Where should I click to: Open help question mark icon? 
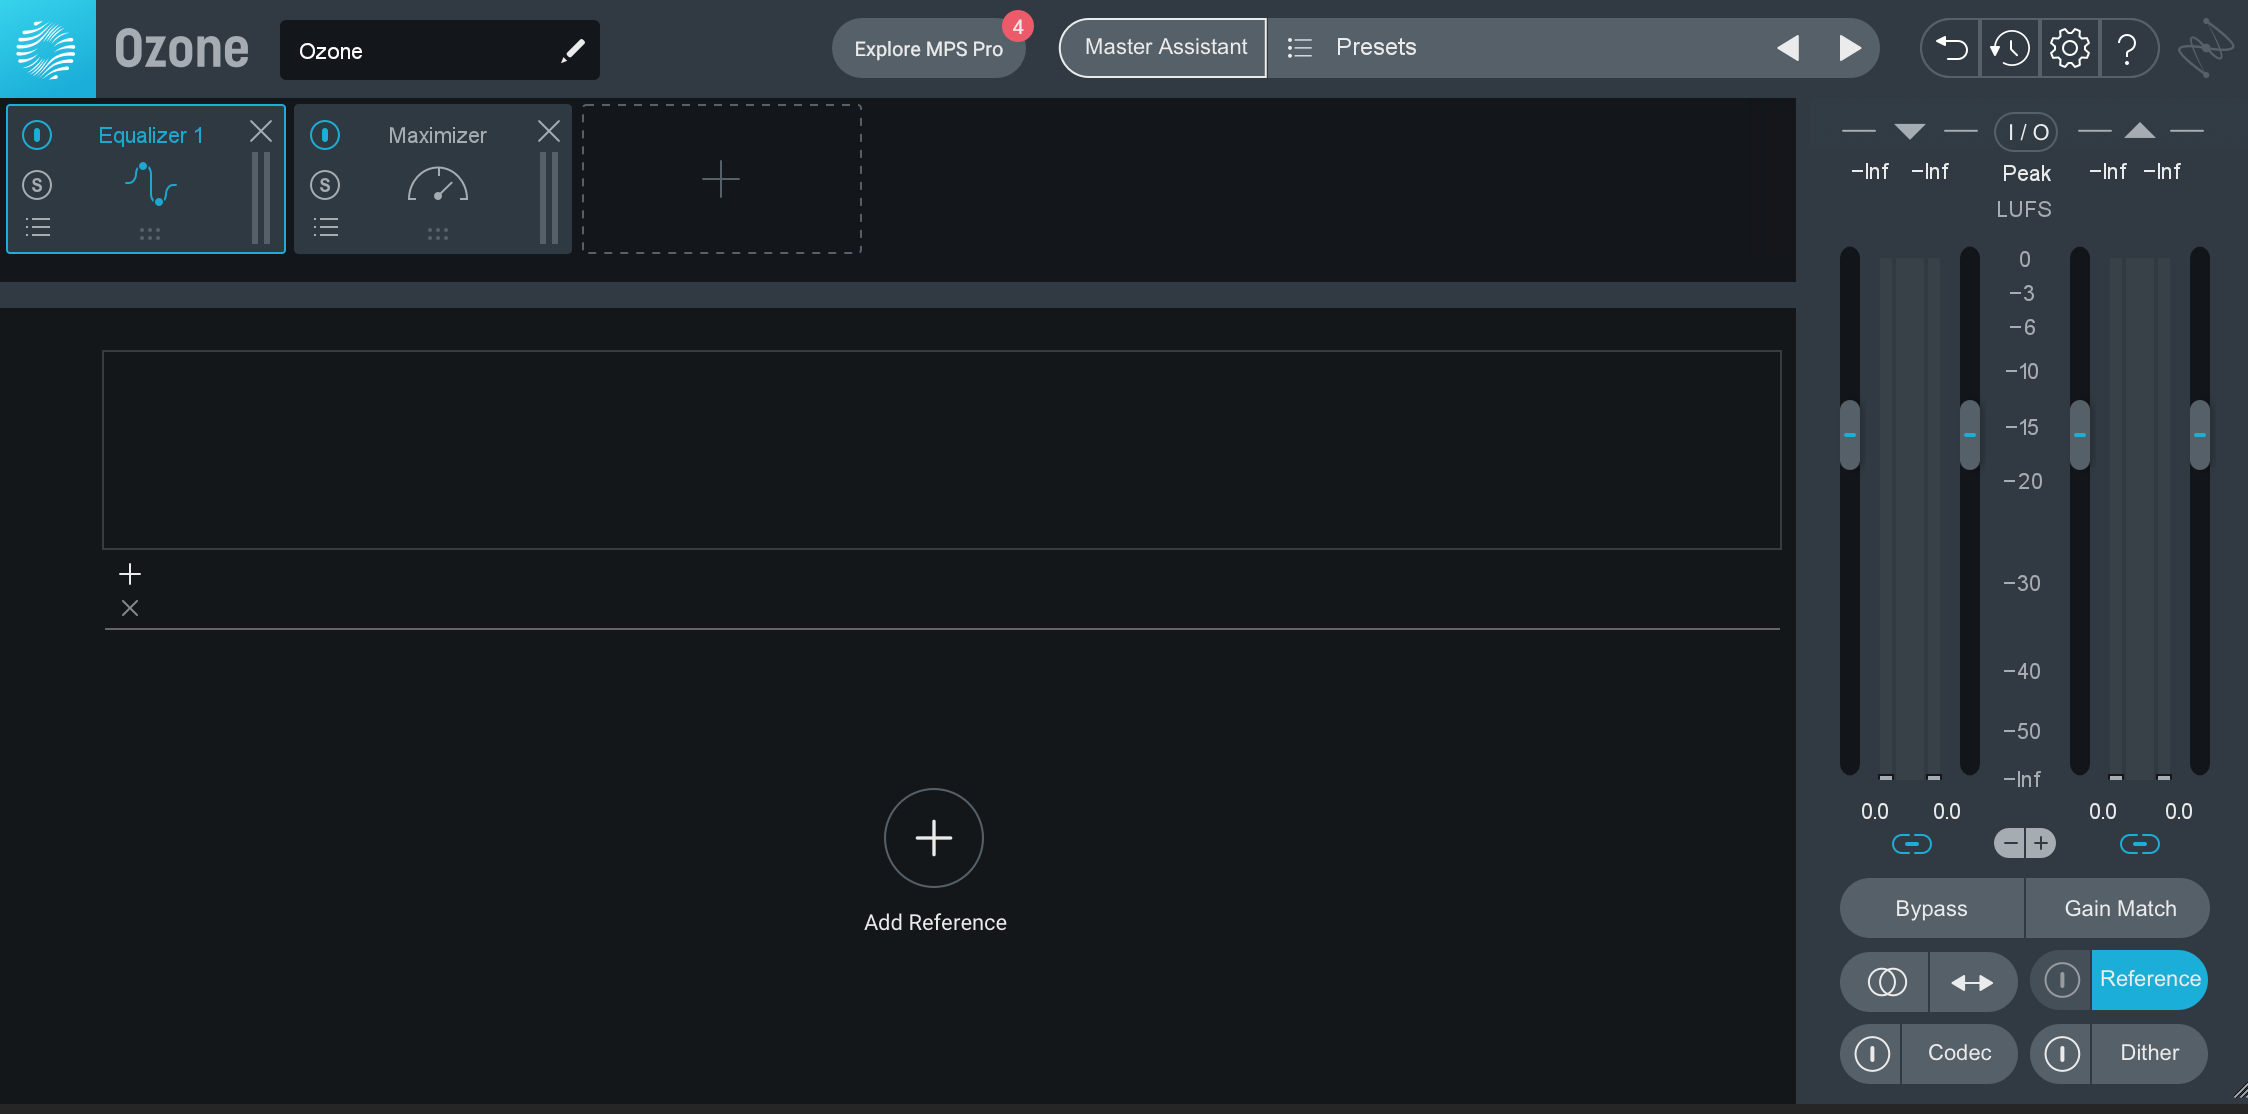[2127, 48]
